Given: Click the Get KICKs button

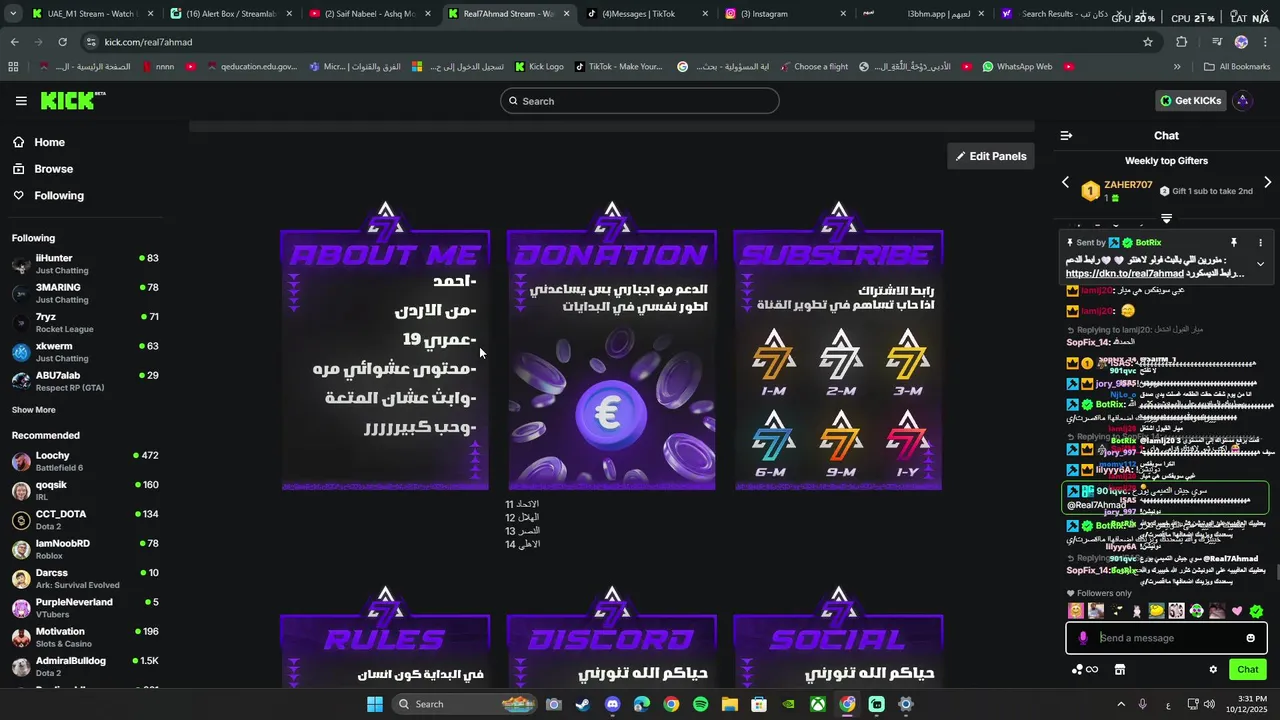Looking at the screenshot, I should [x=1190, y=101].
